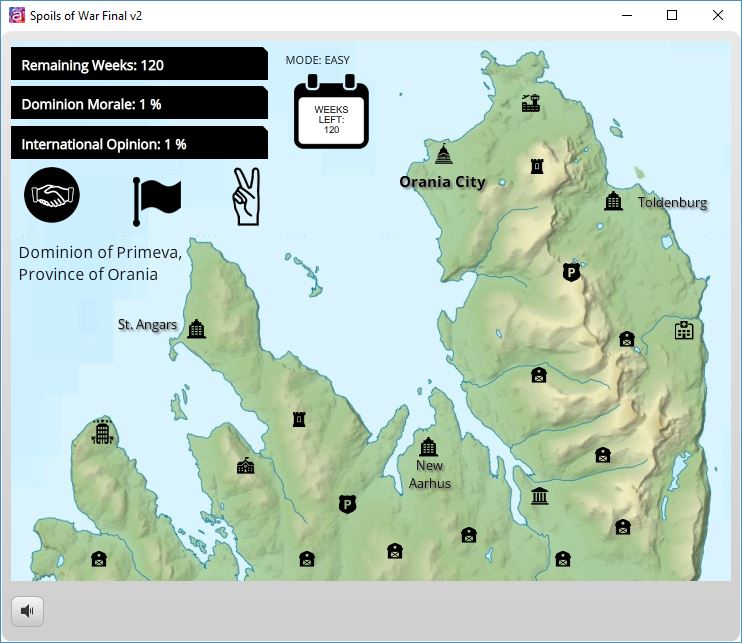This screenshot has width=742, height=643.
Task: Select the factory icon north of Orania
Action: [531, 102]
